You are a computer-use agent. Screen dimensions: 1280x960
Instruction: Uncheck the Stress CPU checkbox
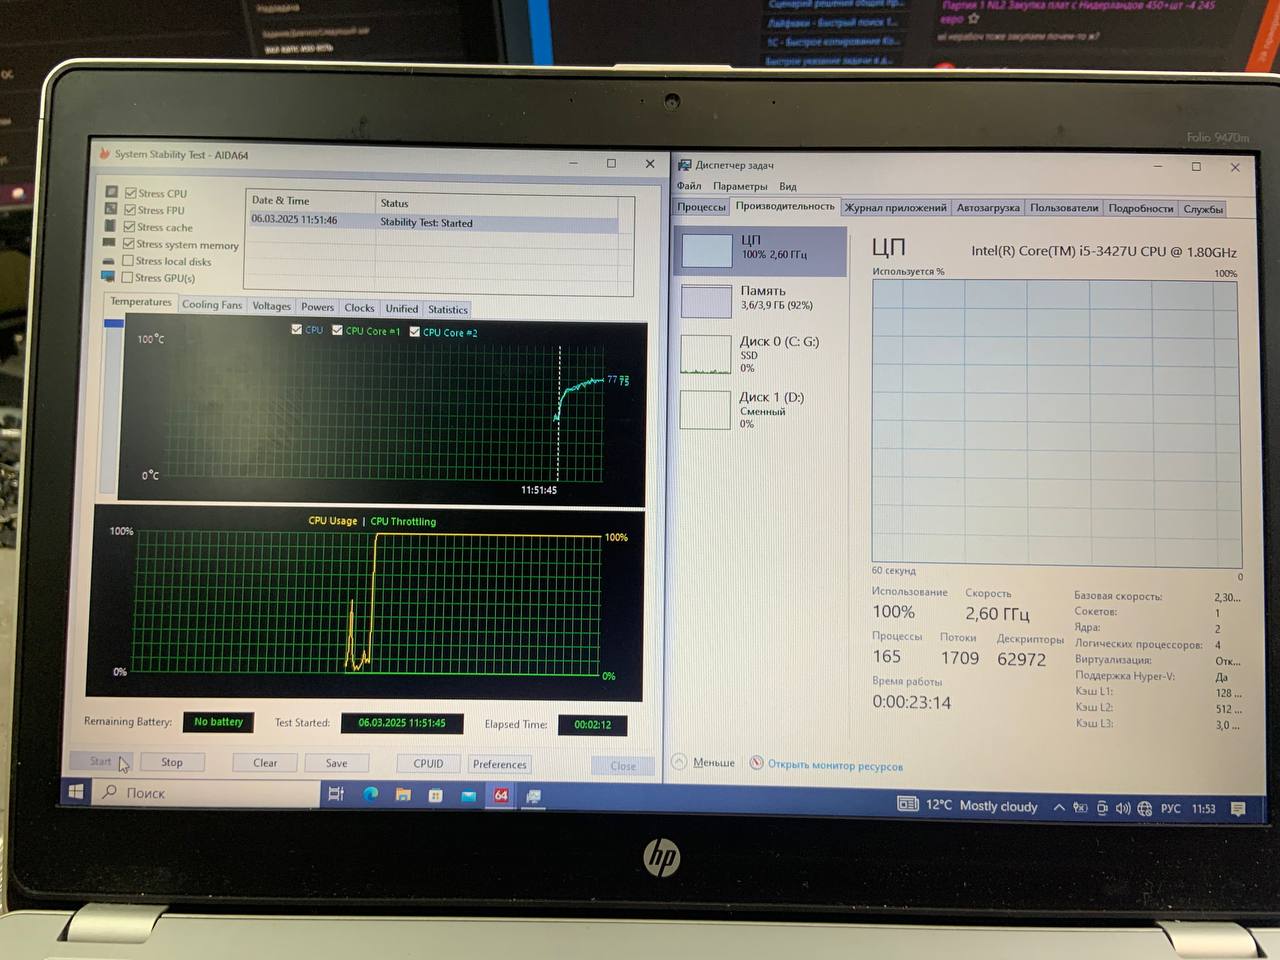click(x=130, y=193)
